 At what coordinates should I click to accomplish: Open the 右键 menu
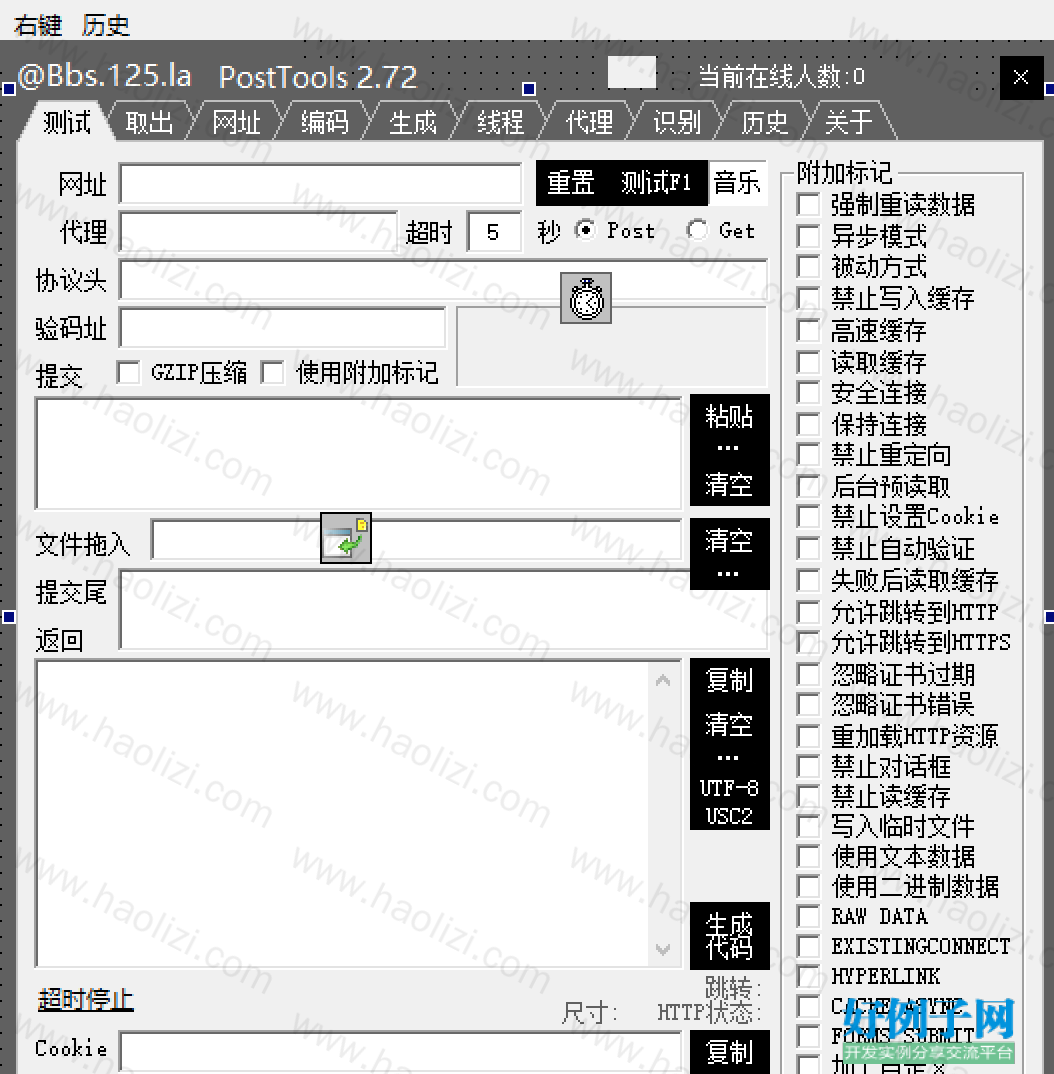pyautogui.click(x=38, y=25)
